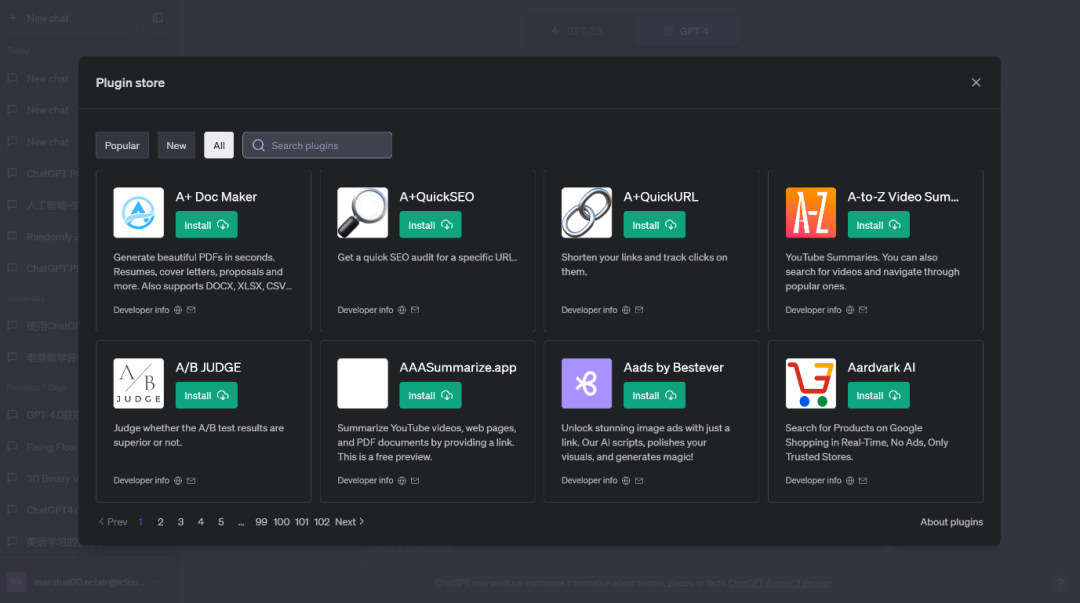Install the AAASummarize.app plugin
1080x603 pixels.
pyautogui.click(x=430, y=395)
